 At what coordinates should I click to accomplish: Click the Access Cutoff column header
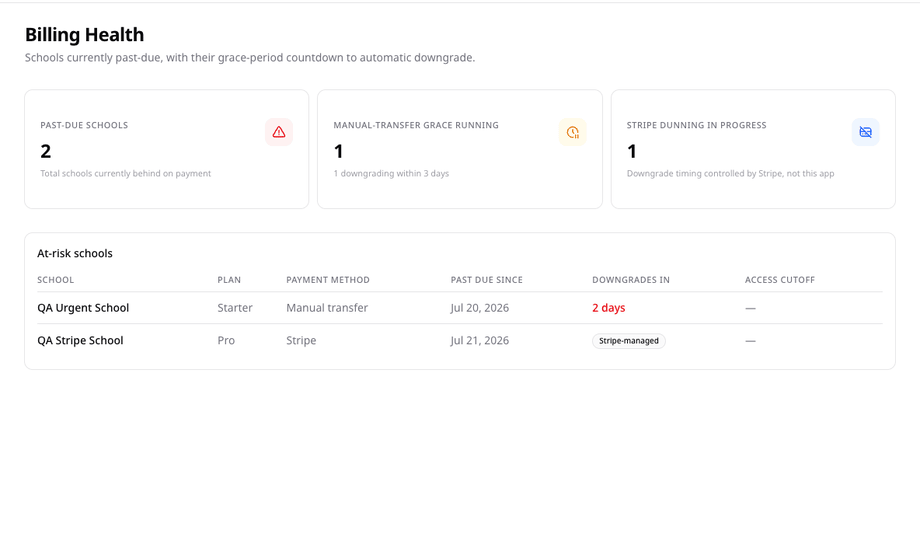(x=780, y=280)
